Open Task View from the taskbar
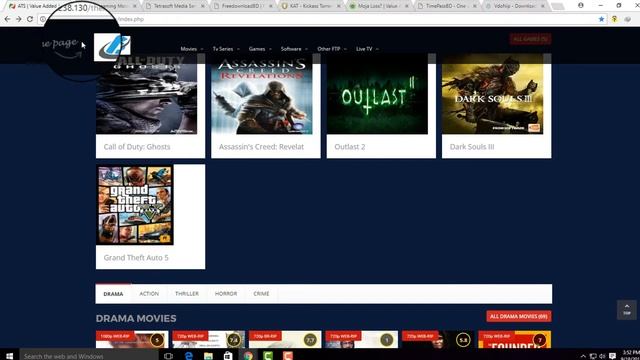 (168, 356)
